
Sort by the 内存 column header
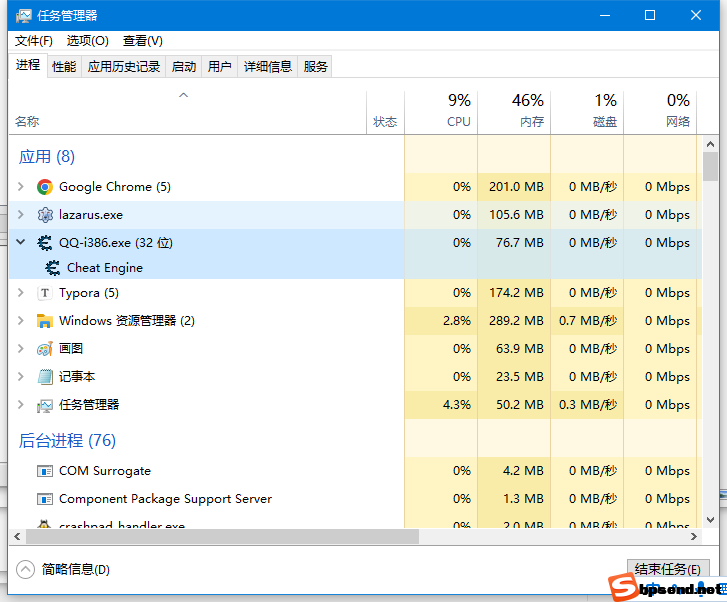(514, 113)
